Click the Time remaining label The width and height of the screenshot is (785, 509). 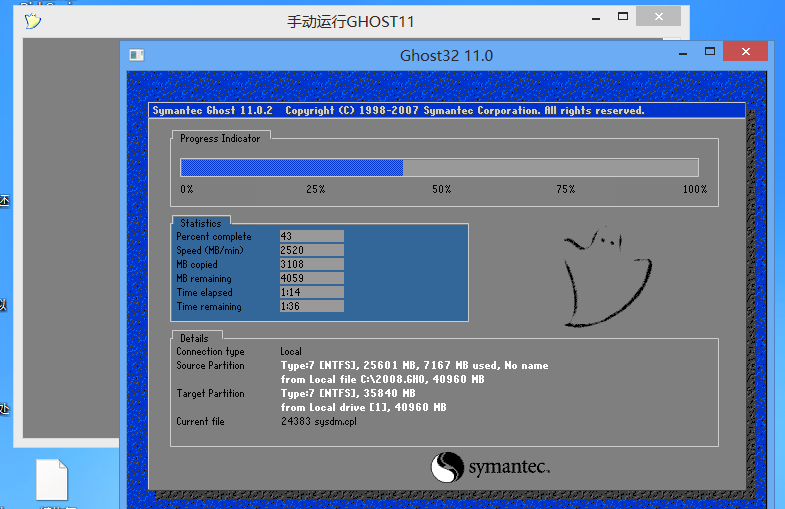point(209,306)
